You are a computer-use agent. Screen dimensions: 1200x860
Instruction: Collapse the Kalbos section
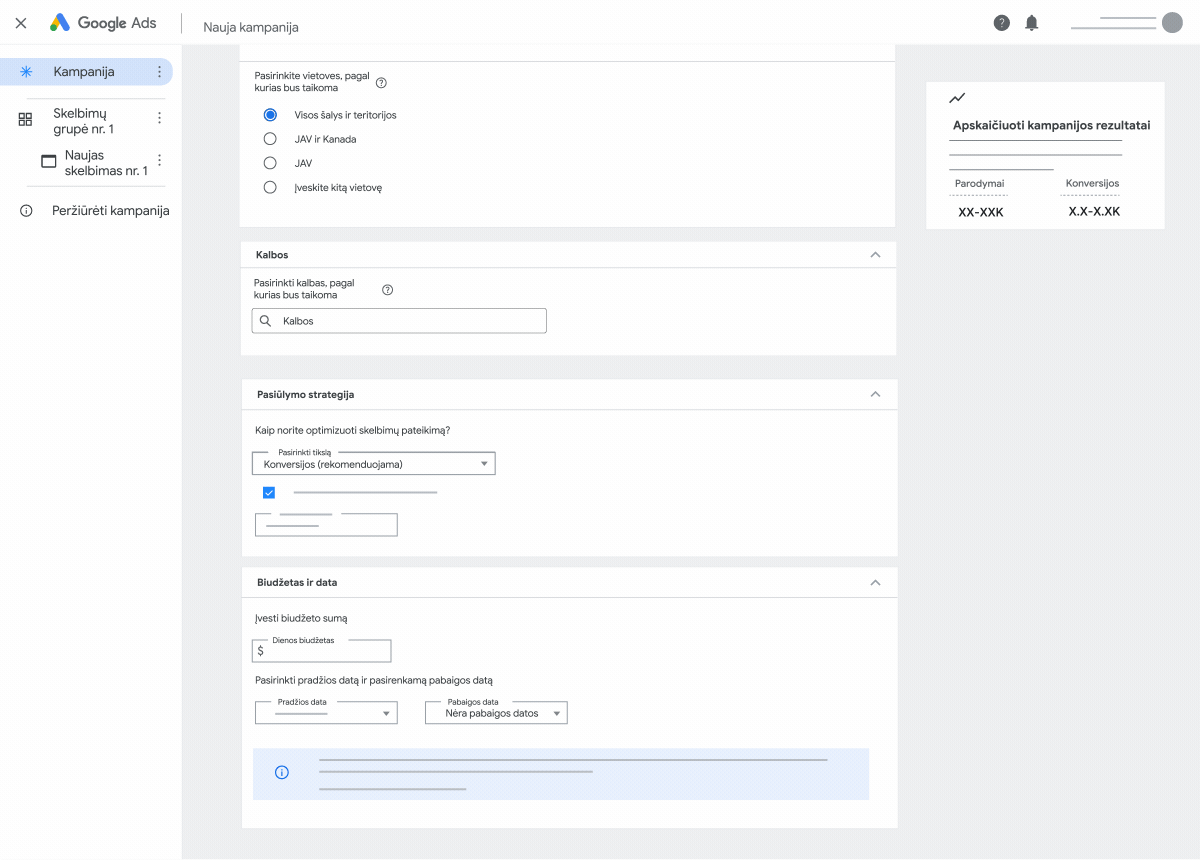(875, 255)
